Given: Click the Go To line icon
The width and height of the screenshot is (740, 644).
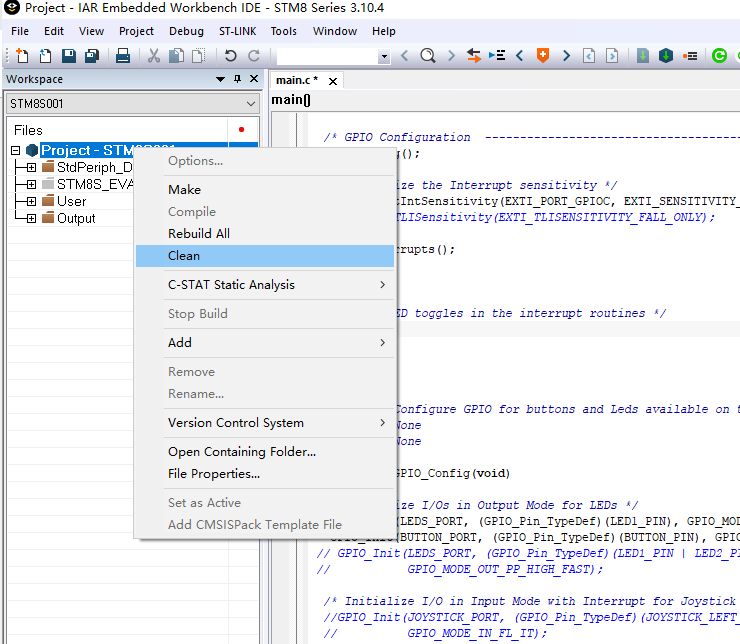Looking at the screenshot, I should click(497, 56).
